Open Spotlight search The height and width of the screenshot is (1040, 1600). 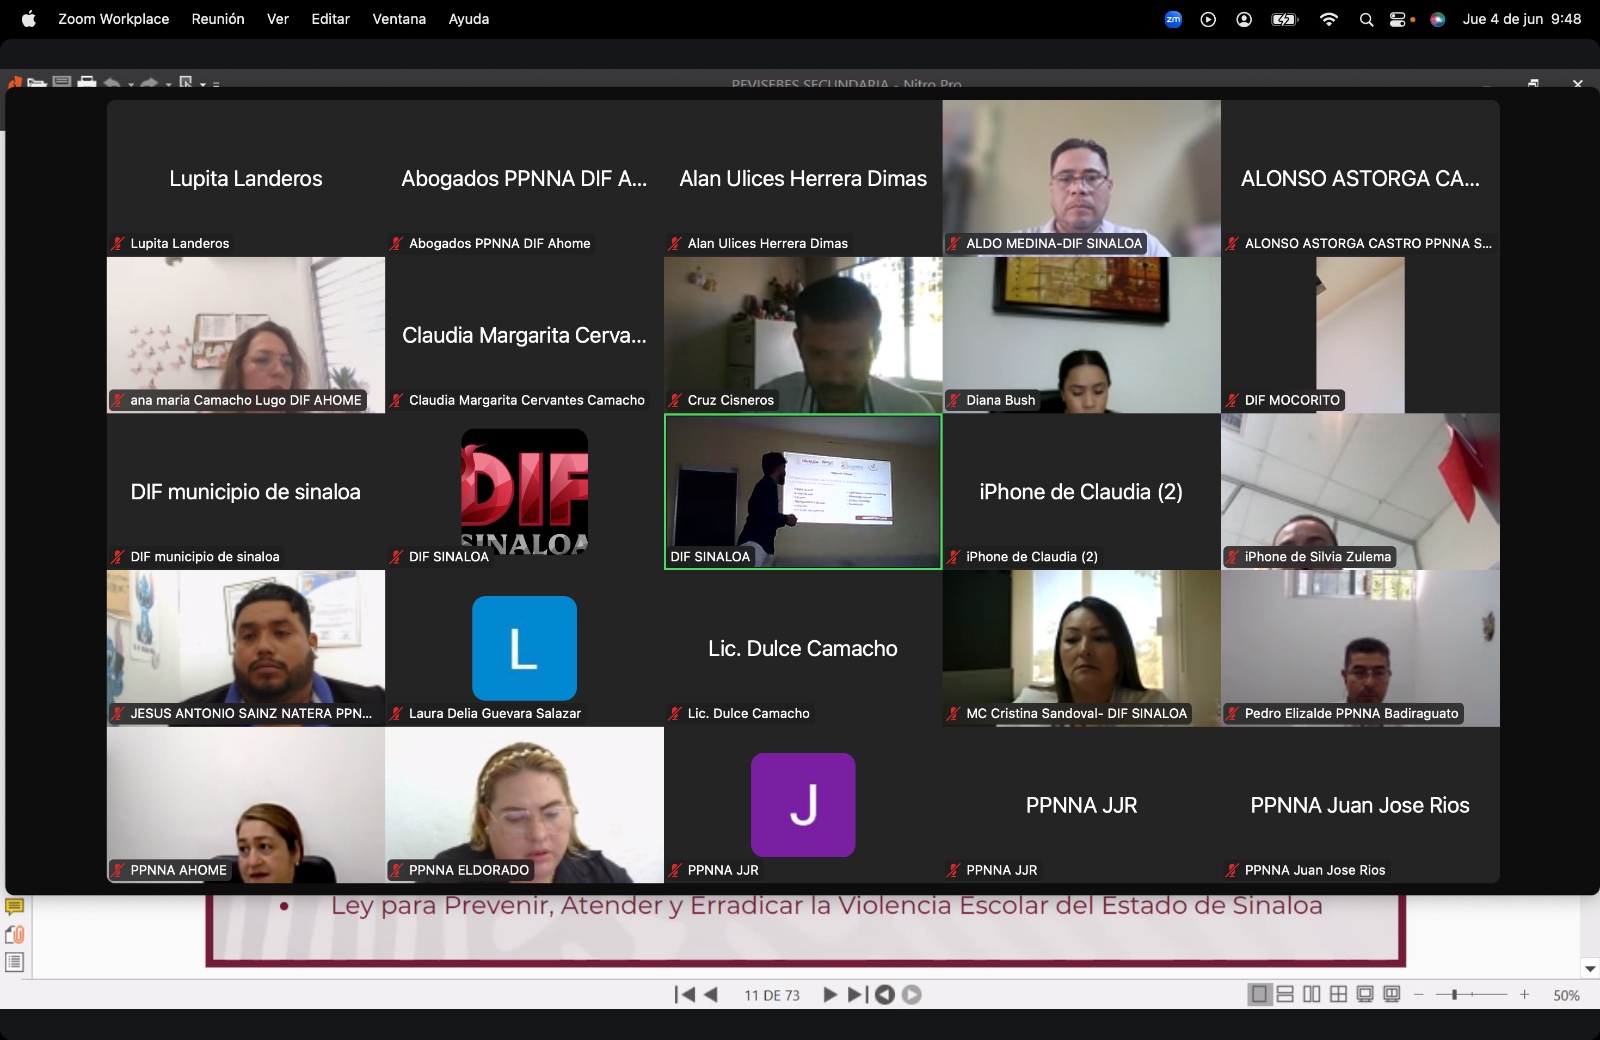click(x=1366, y=19)
